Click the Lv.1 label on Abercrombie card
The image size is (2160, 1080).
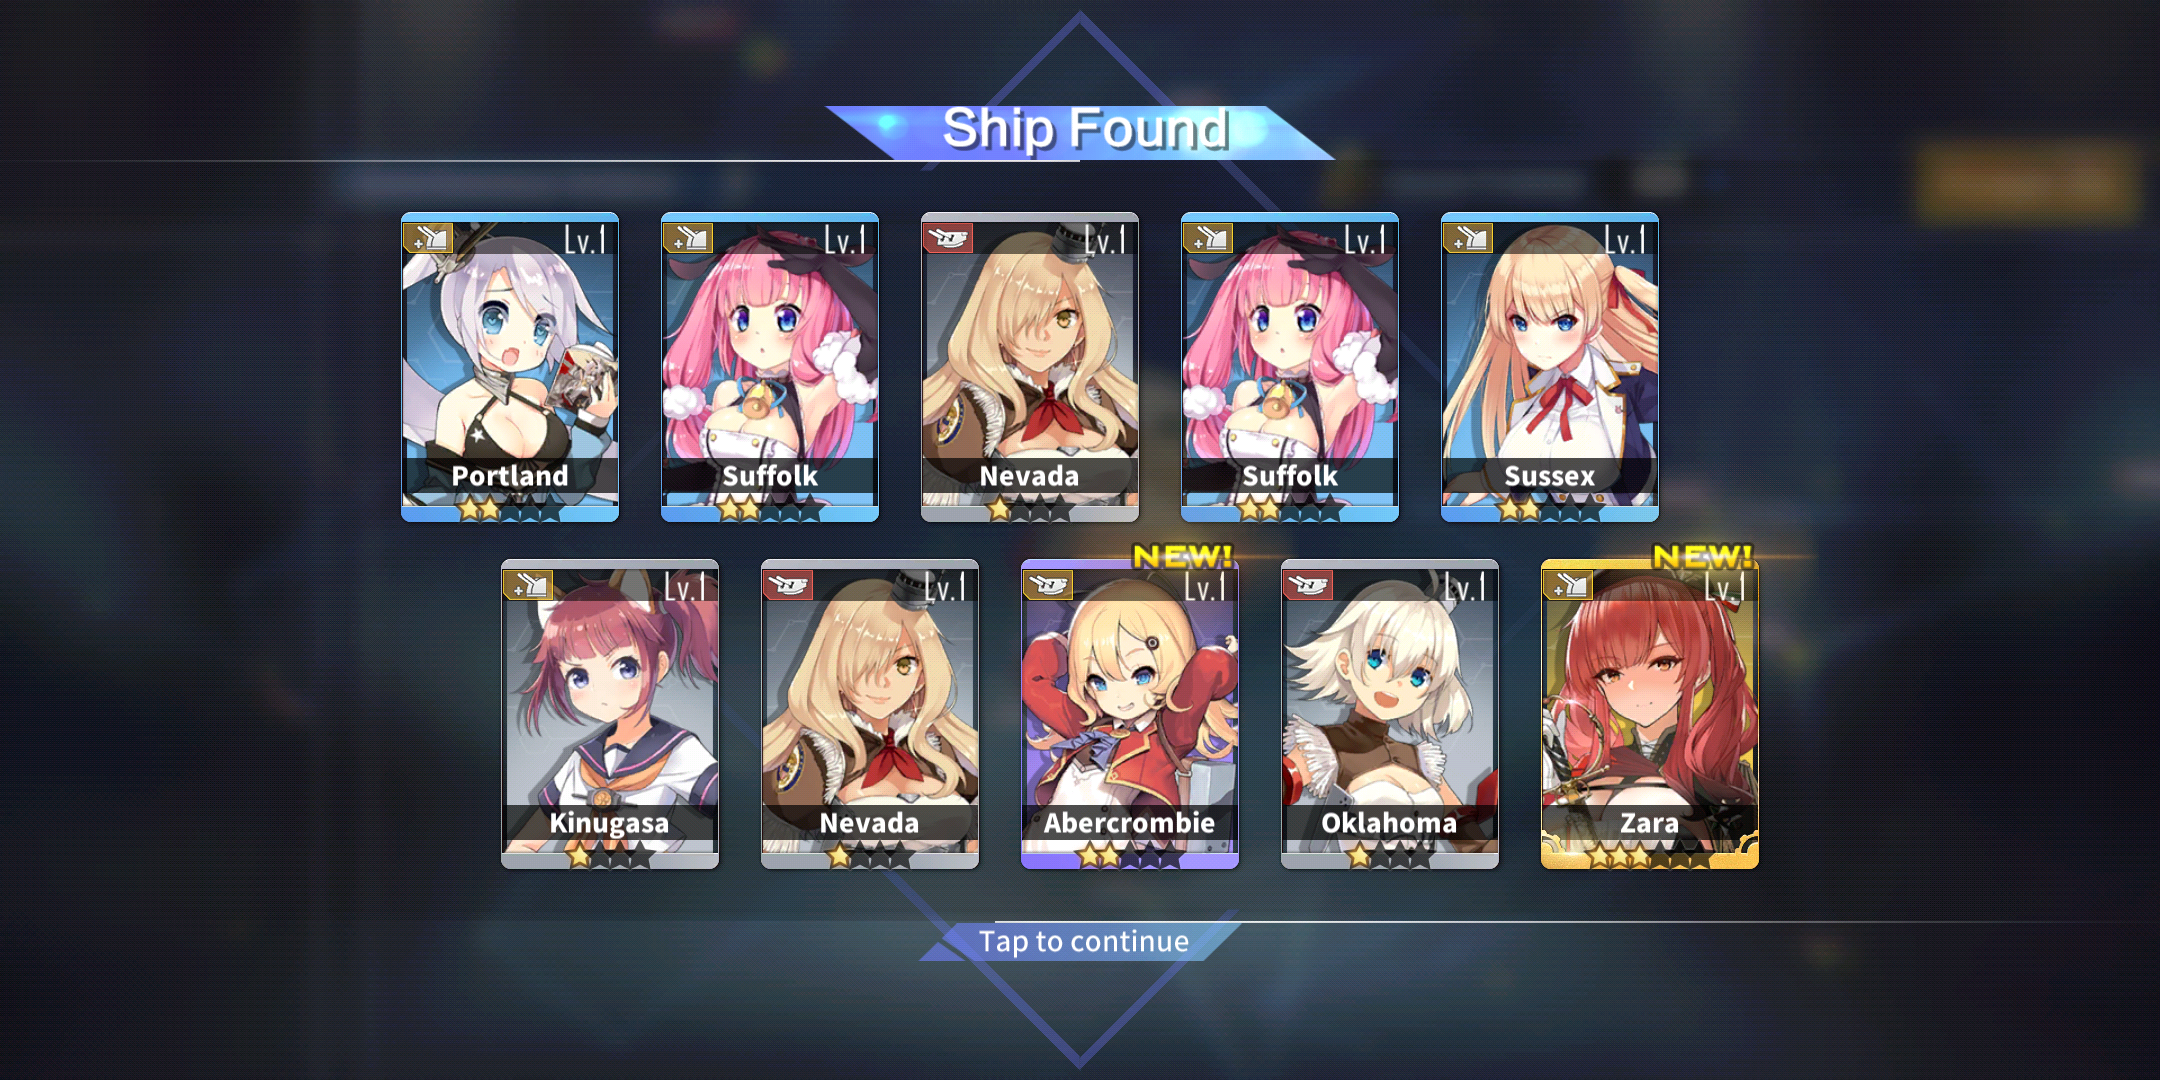(1204, 587)
